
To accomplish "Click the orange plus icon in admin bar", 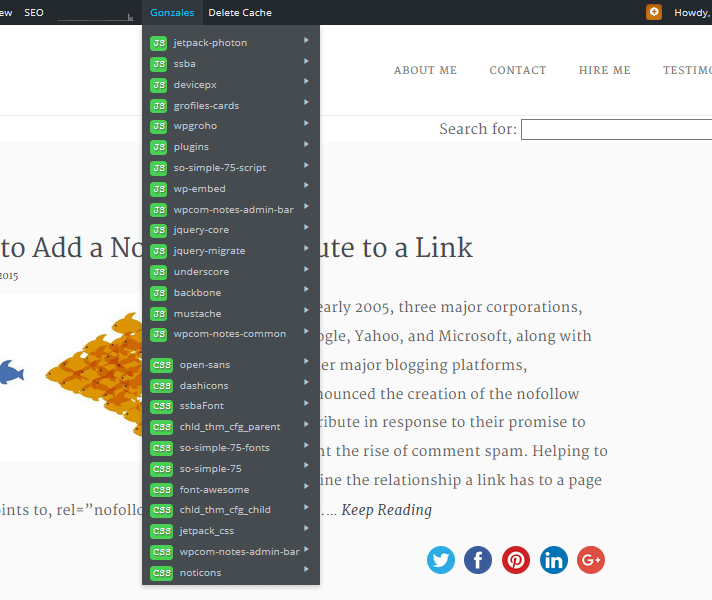I will 654,12.
